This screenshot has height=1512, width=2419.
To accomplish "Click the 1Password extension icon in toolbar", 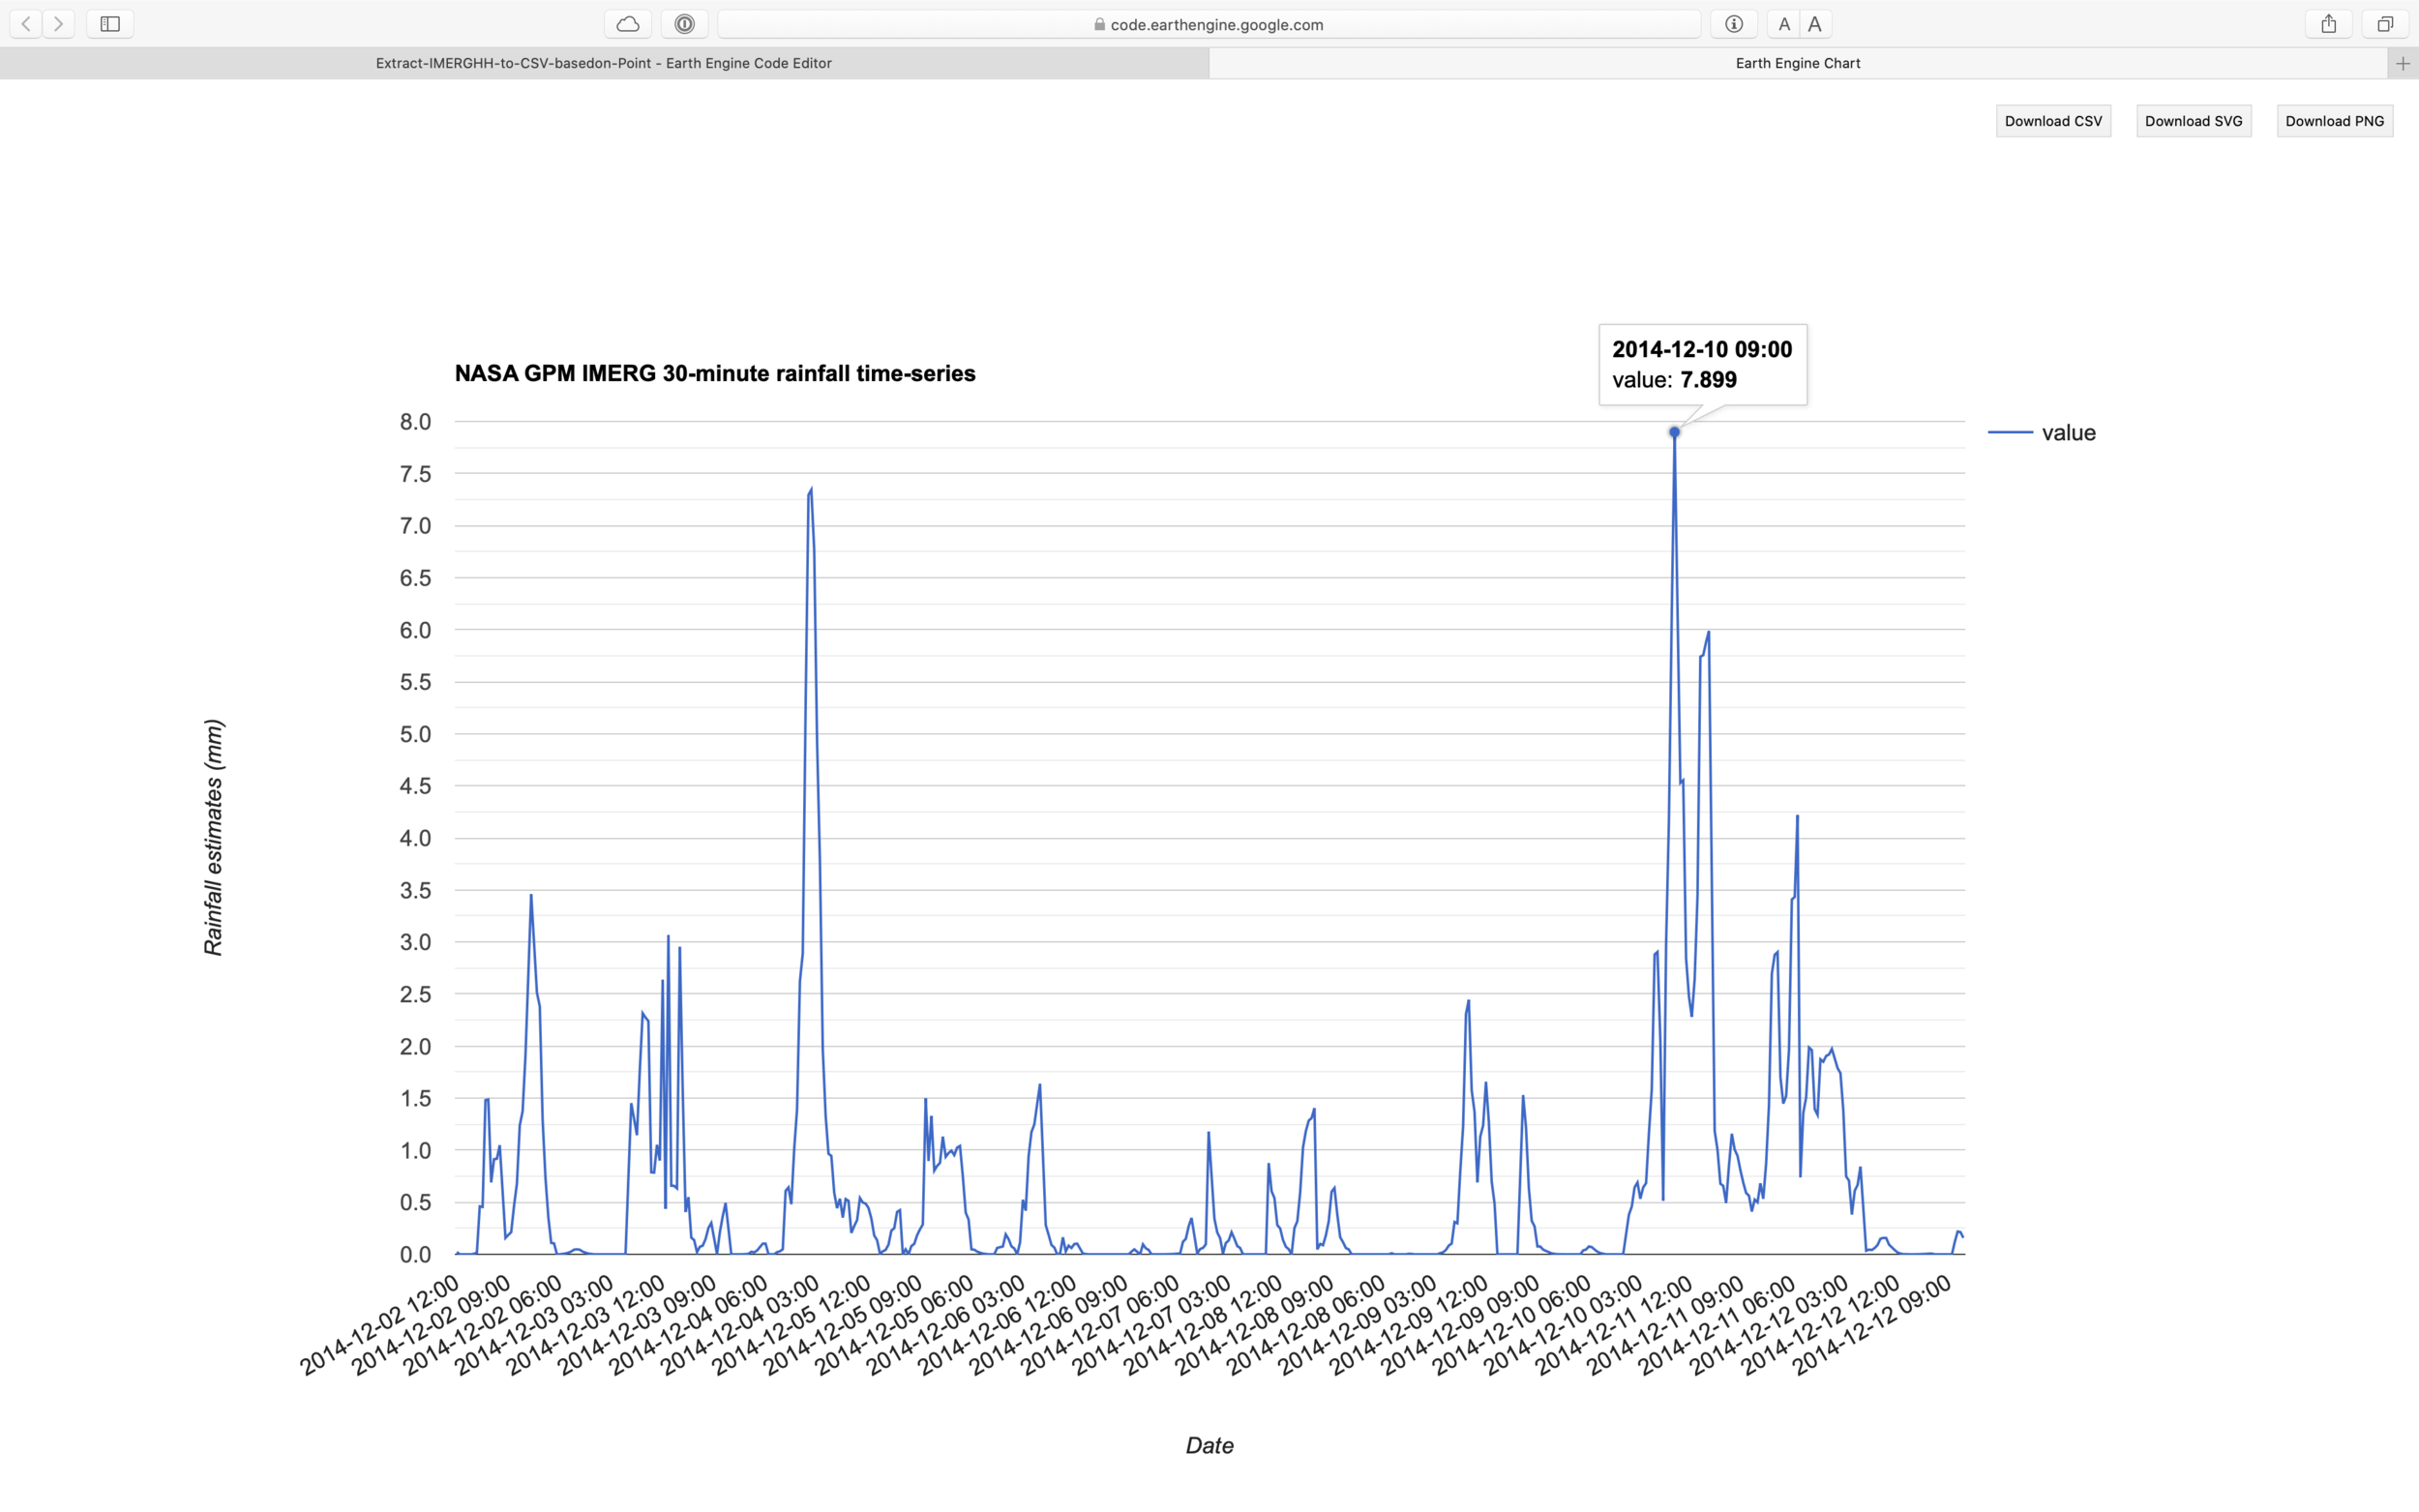I will pos(685,24).
